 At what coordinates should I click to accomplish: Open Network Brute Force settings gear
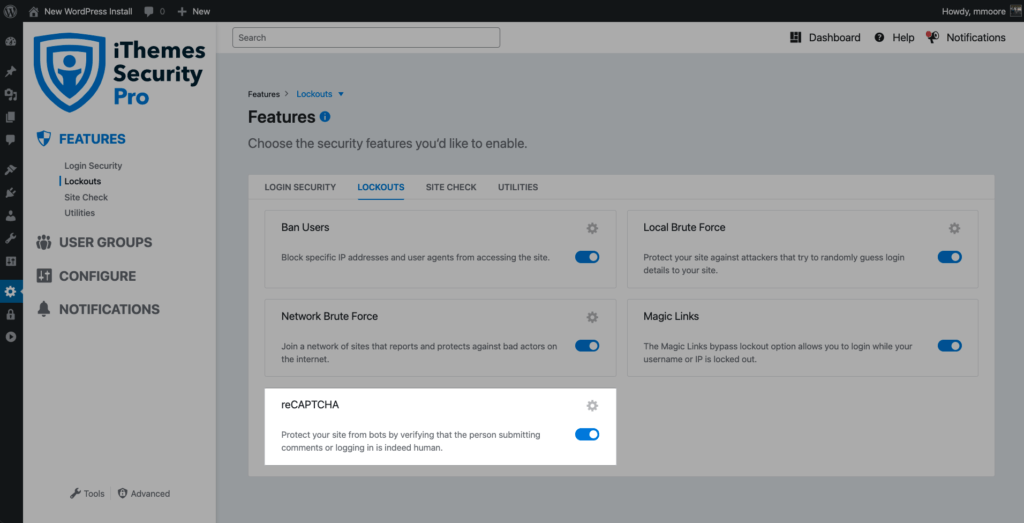point(592,317)
